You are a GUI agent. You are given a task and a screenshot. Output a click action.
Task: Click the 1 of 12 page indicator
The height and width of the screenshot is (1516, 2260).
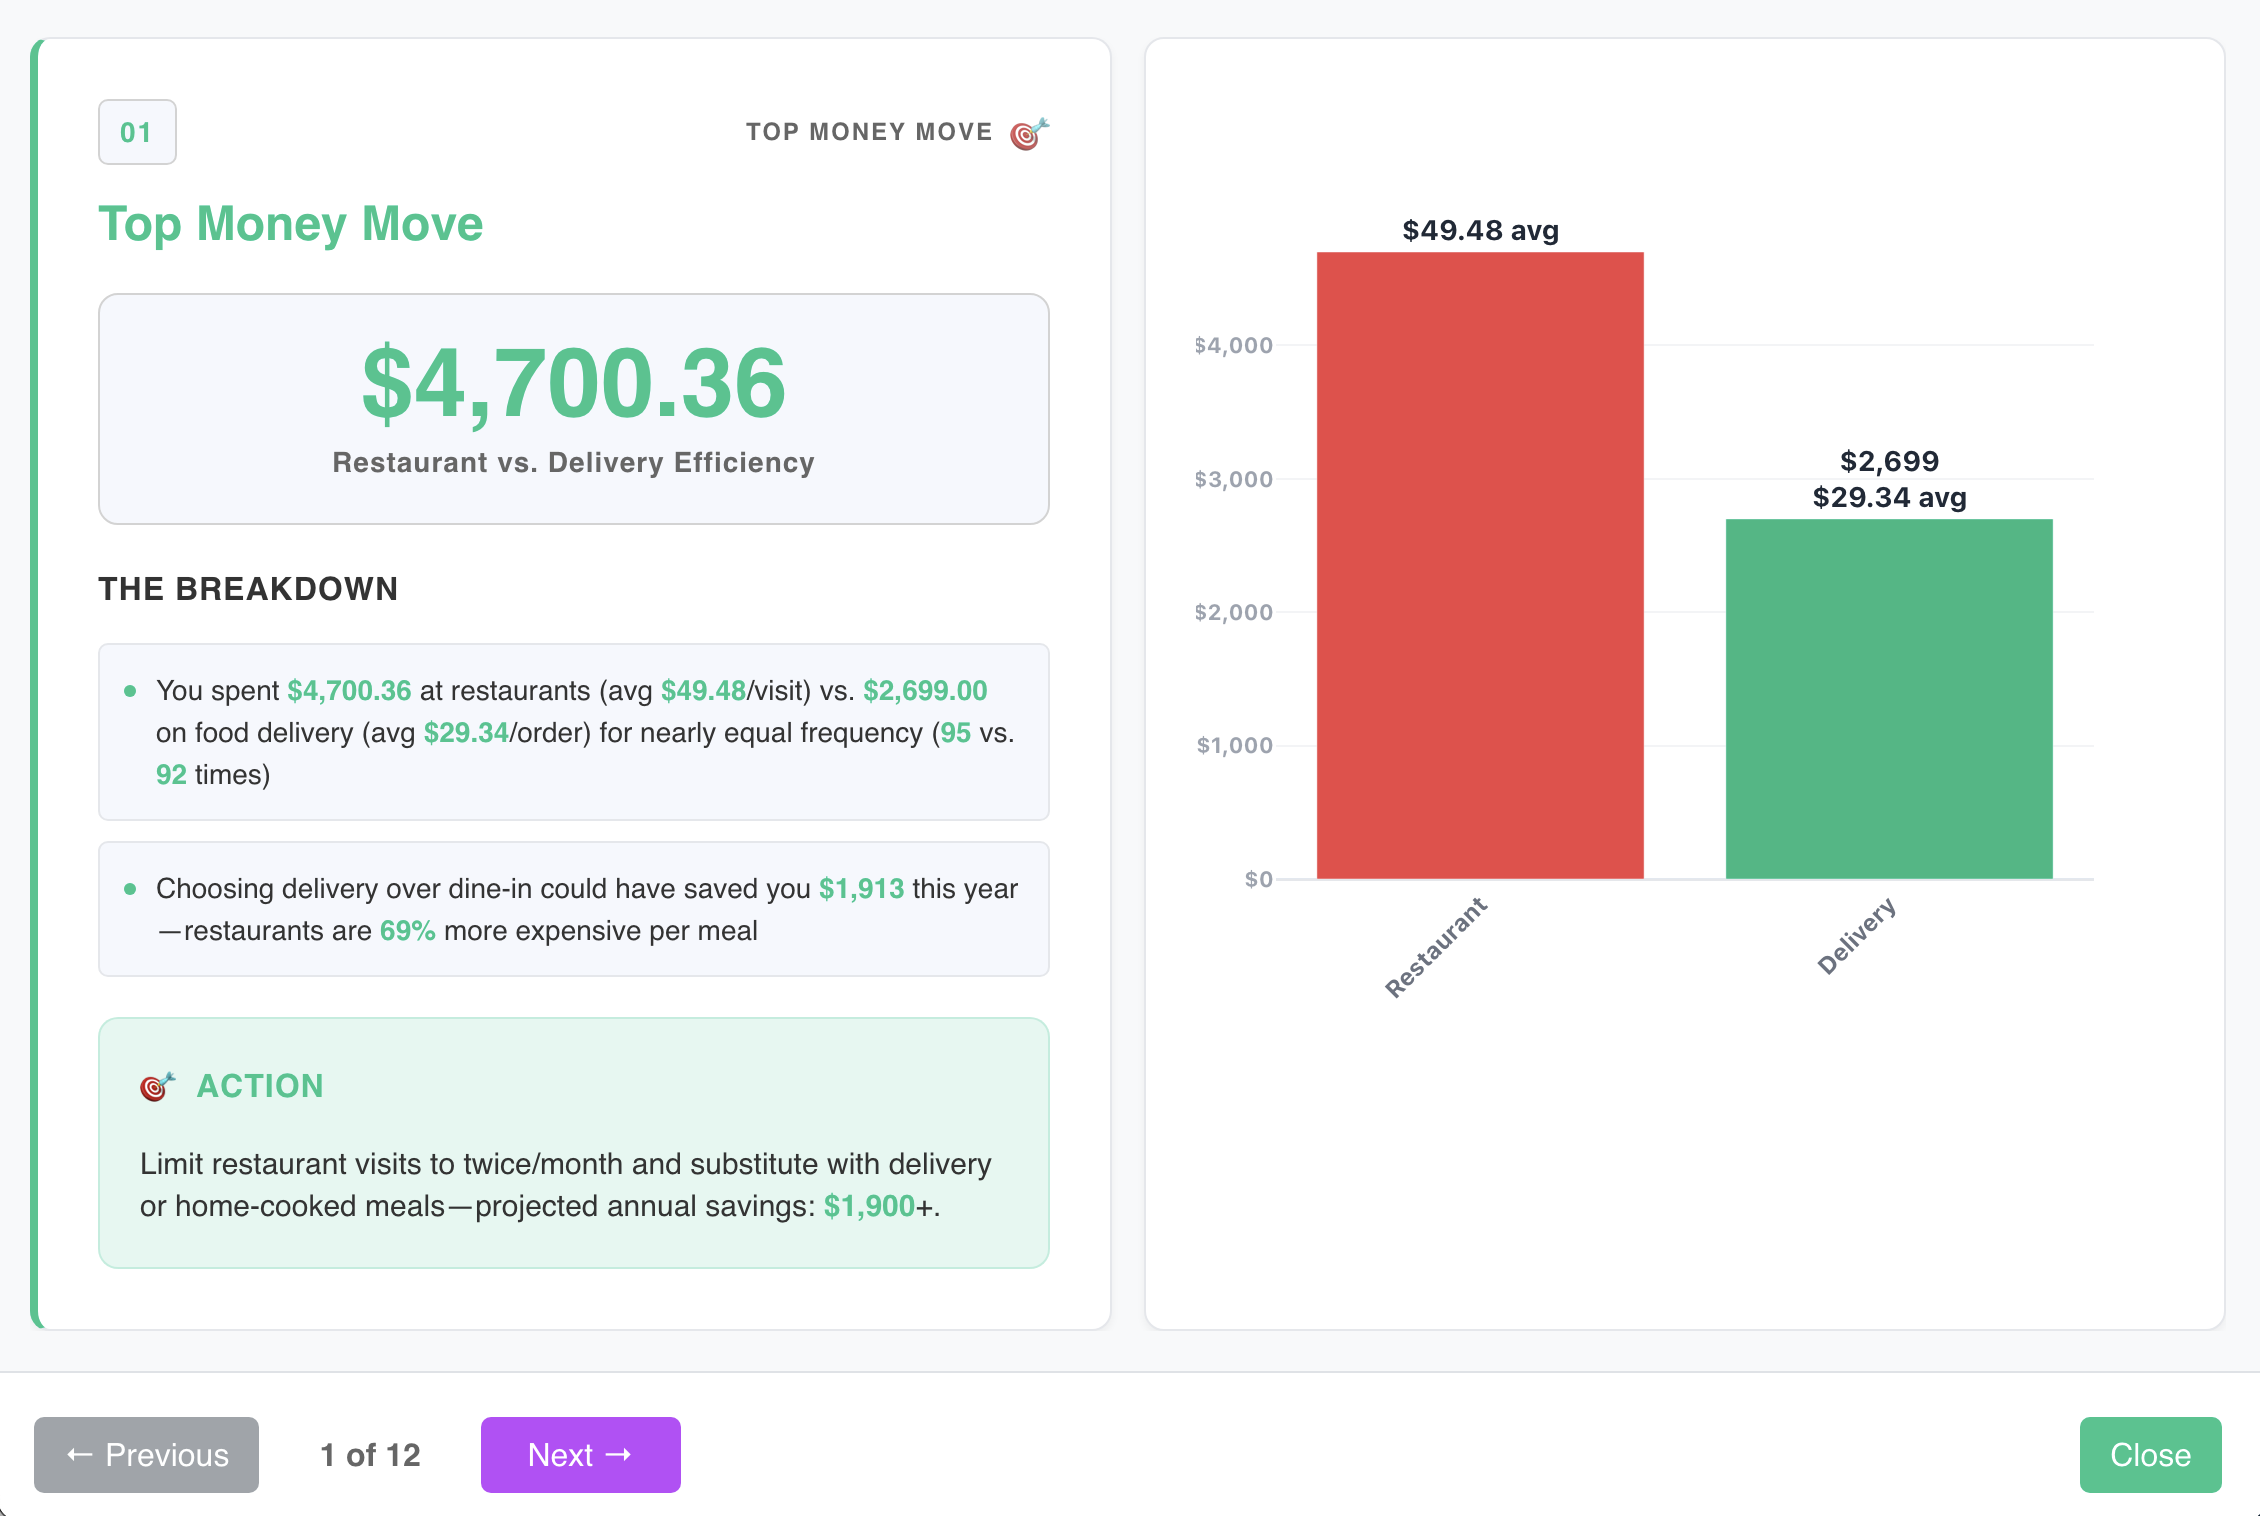pos(371,1455)
